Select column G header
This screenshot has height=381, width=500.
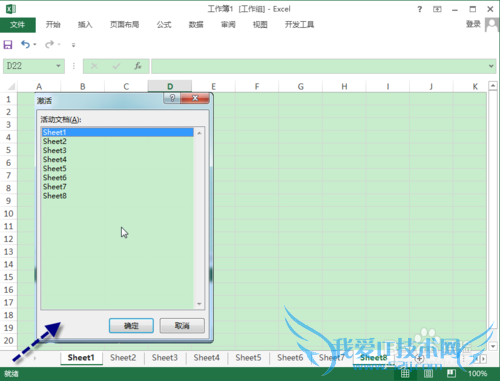[300, 86]
